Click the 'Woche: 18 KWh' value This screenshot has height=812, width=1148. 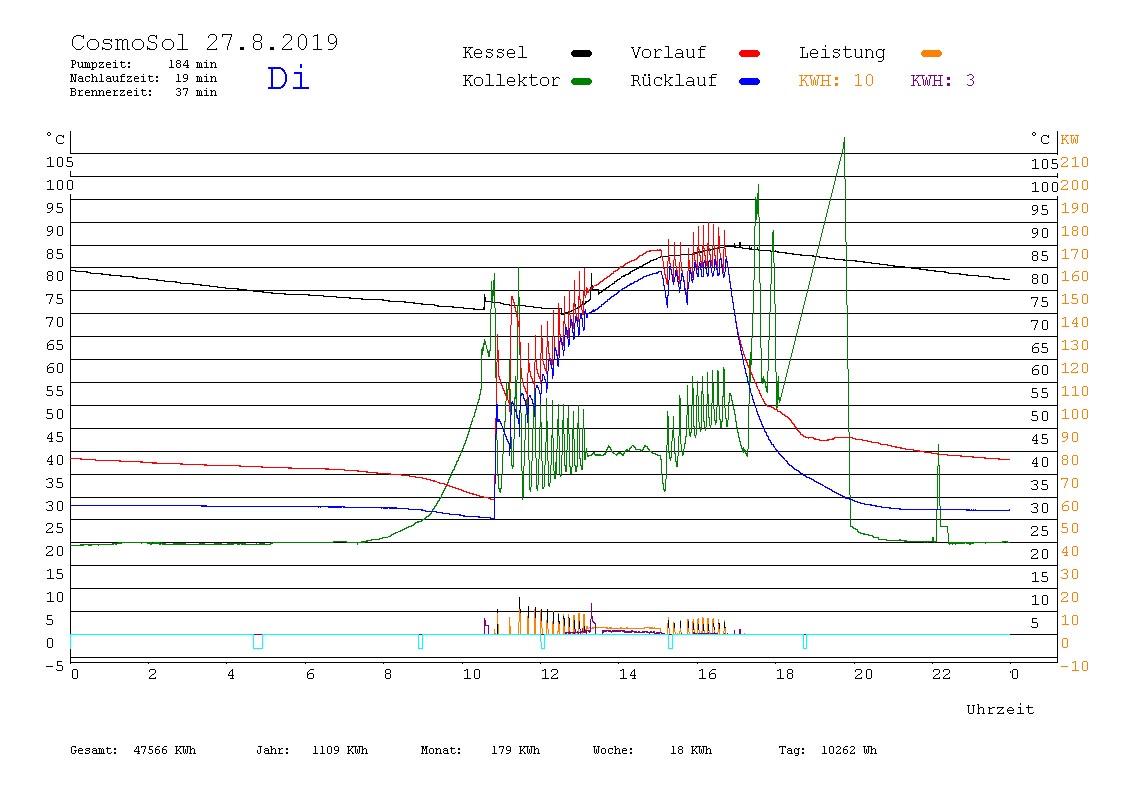pos(652,750)
